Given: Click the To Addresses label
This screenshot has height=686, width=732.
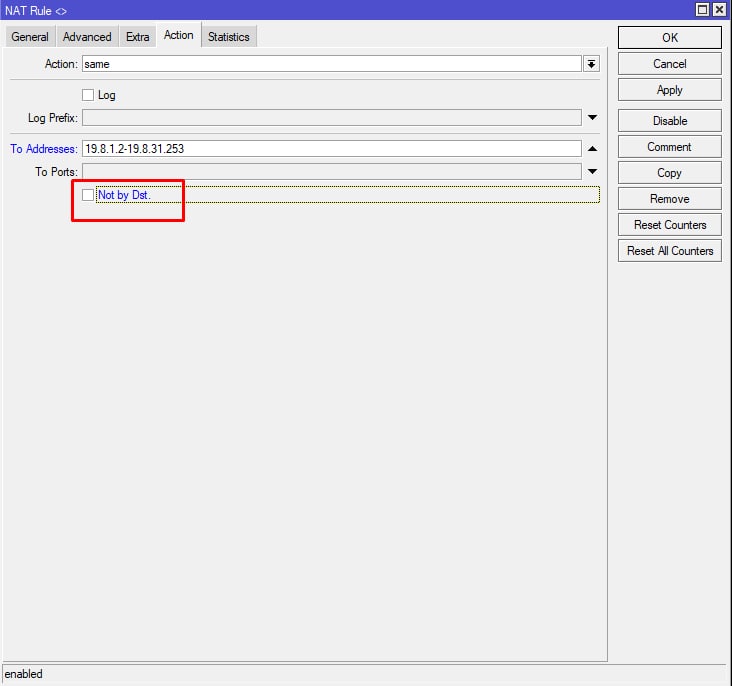Looking at the screenshot, I should [44, 149].
